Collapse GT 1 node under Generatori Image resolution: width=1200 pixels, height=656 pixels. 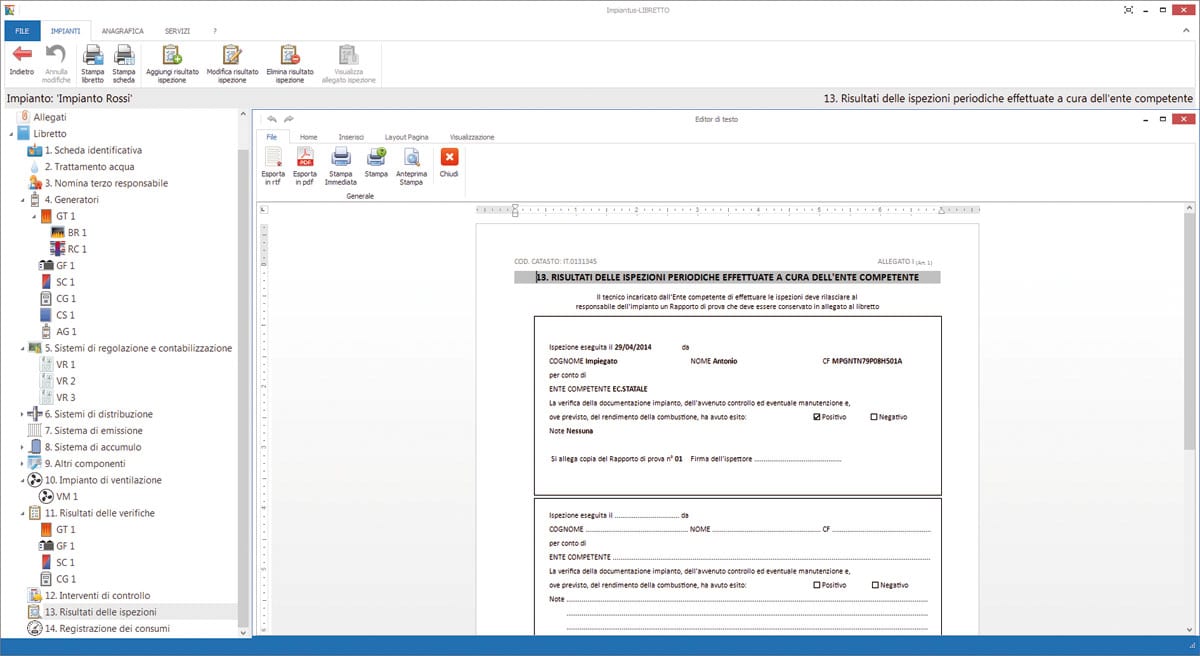pos(33,216)
